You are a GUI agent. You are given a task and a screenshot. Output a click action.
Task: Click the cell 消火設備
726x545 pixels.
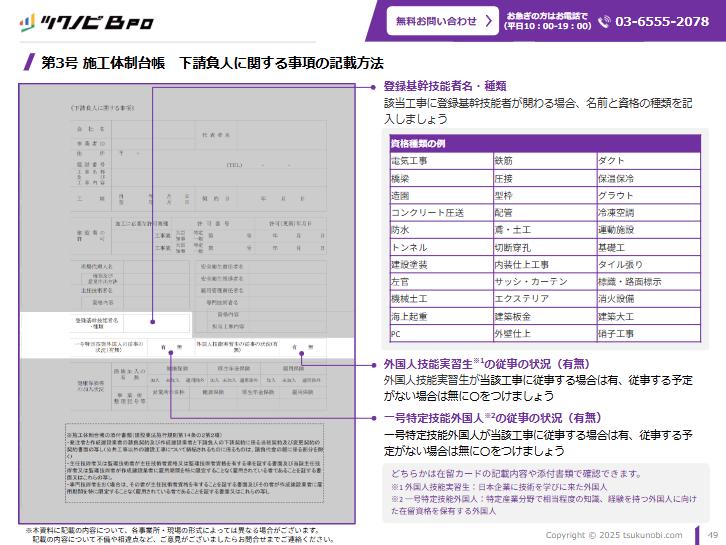649,299
